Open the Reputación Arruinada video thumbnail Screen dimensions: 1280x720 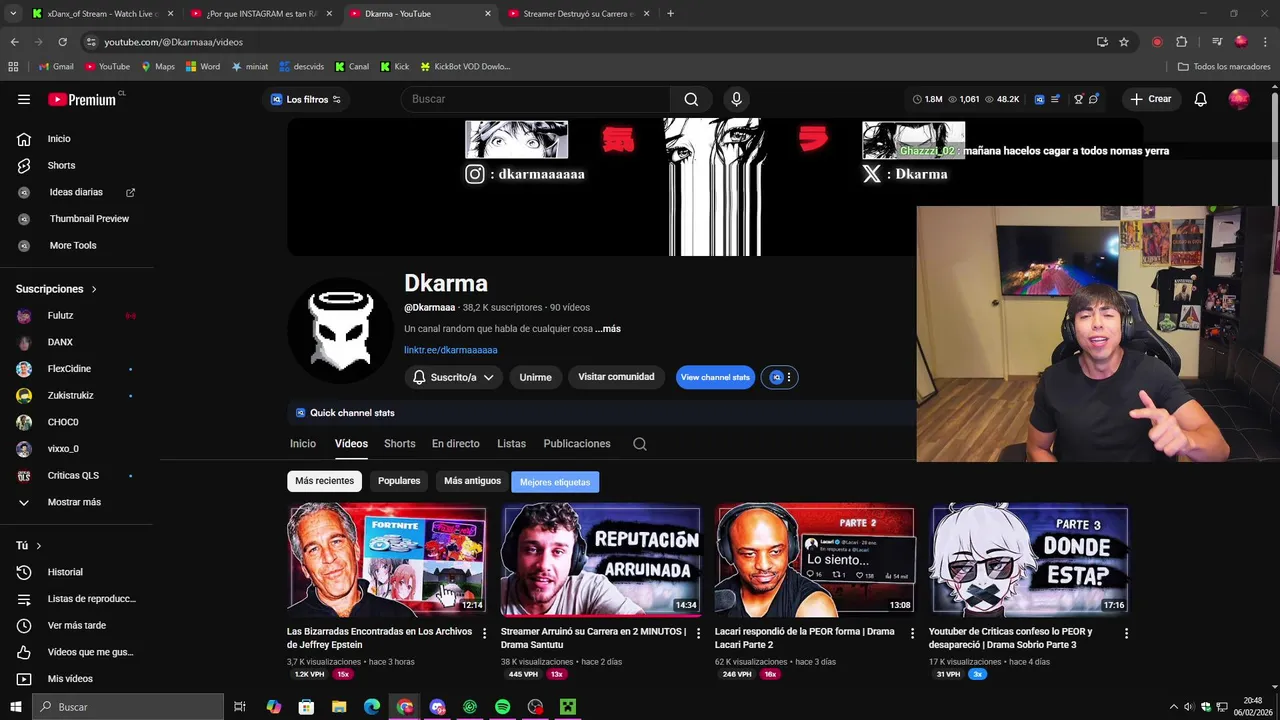click(x=600, y=560)
